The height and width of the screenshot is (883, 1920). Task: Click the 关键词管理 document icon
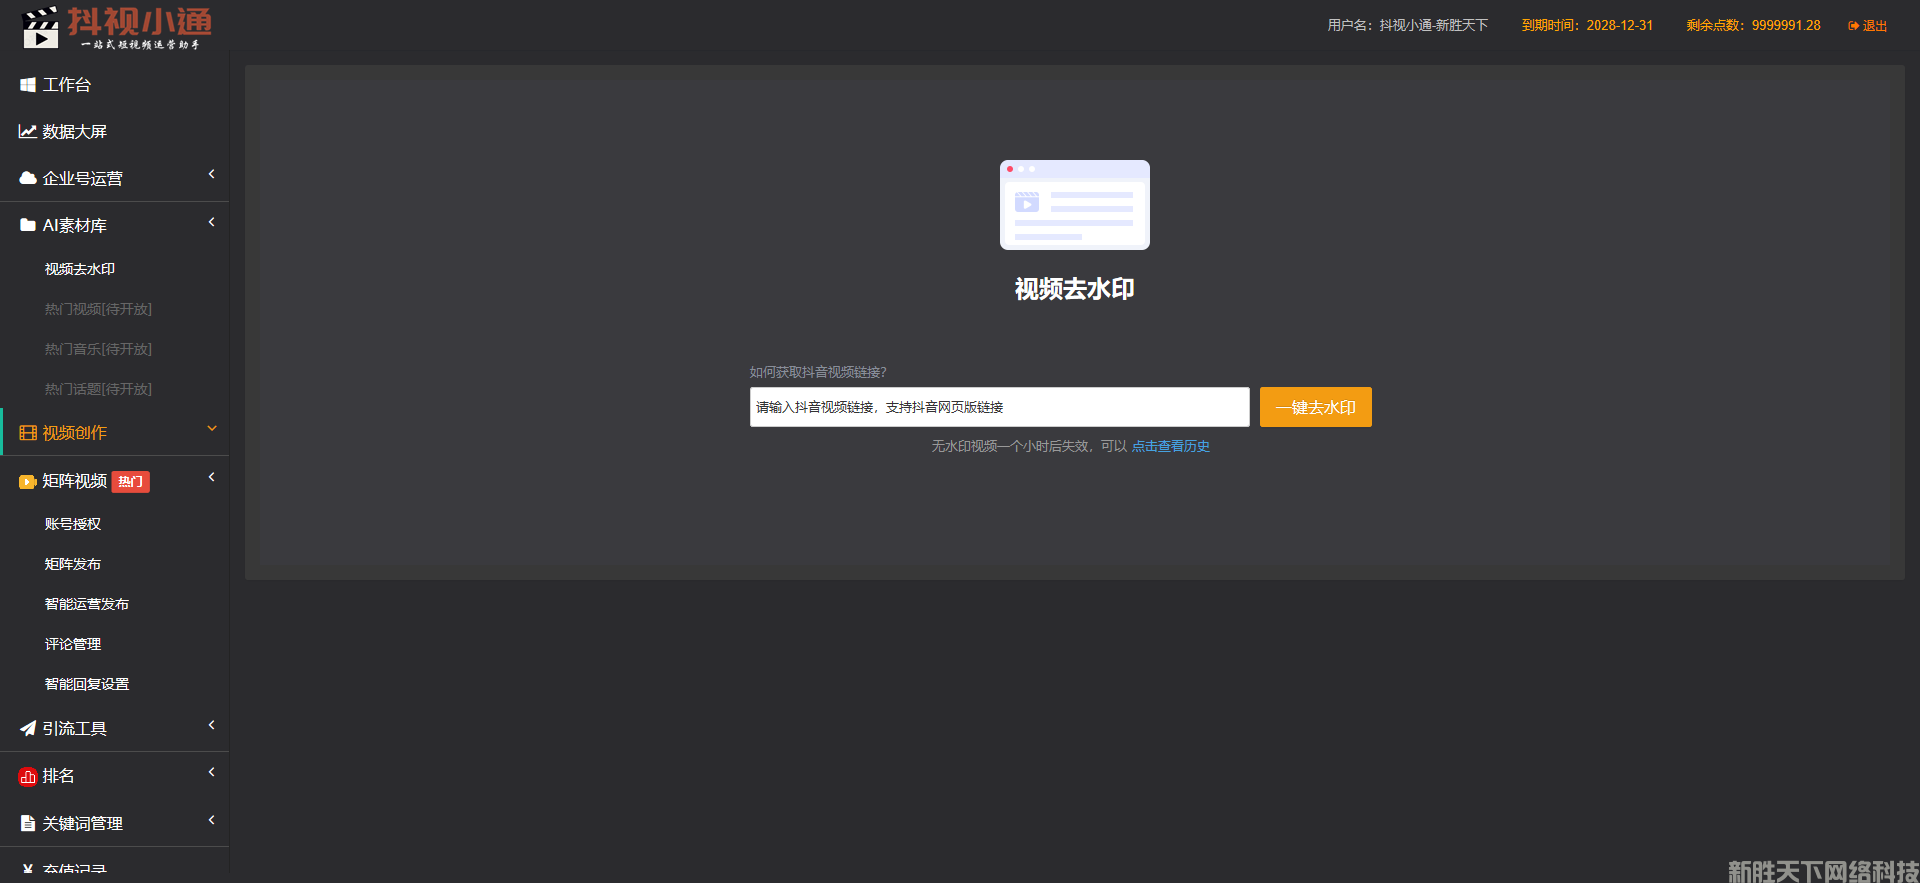coord(28,824)
